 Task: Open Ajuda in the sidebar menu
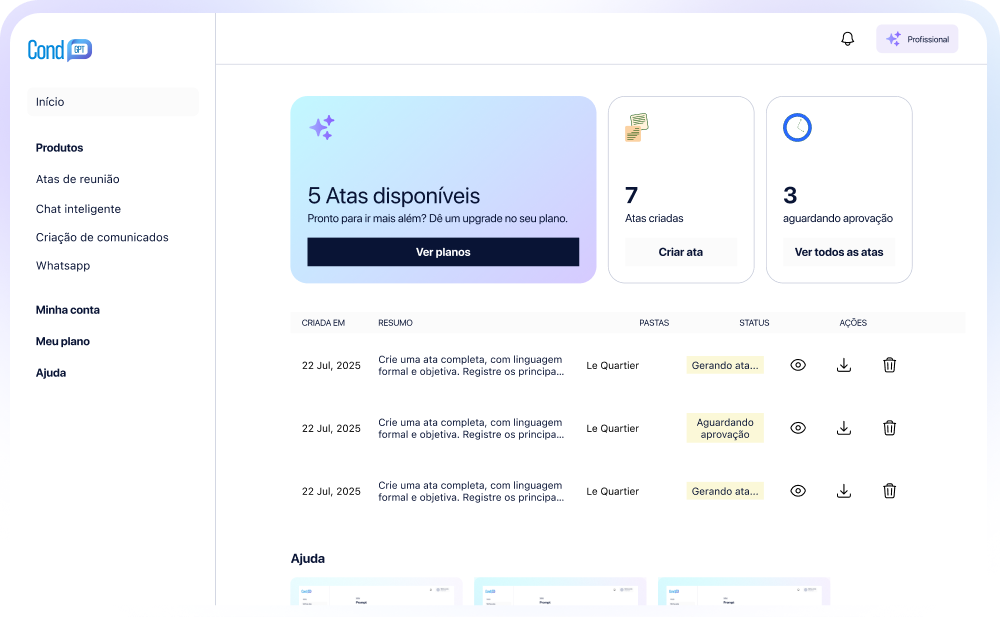point(51,373)
